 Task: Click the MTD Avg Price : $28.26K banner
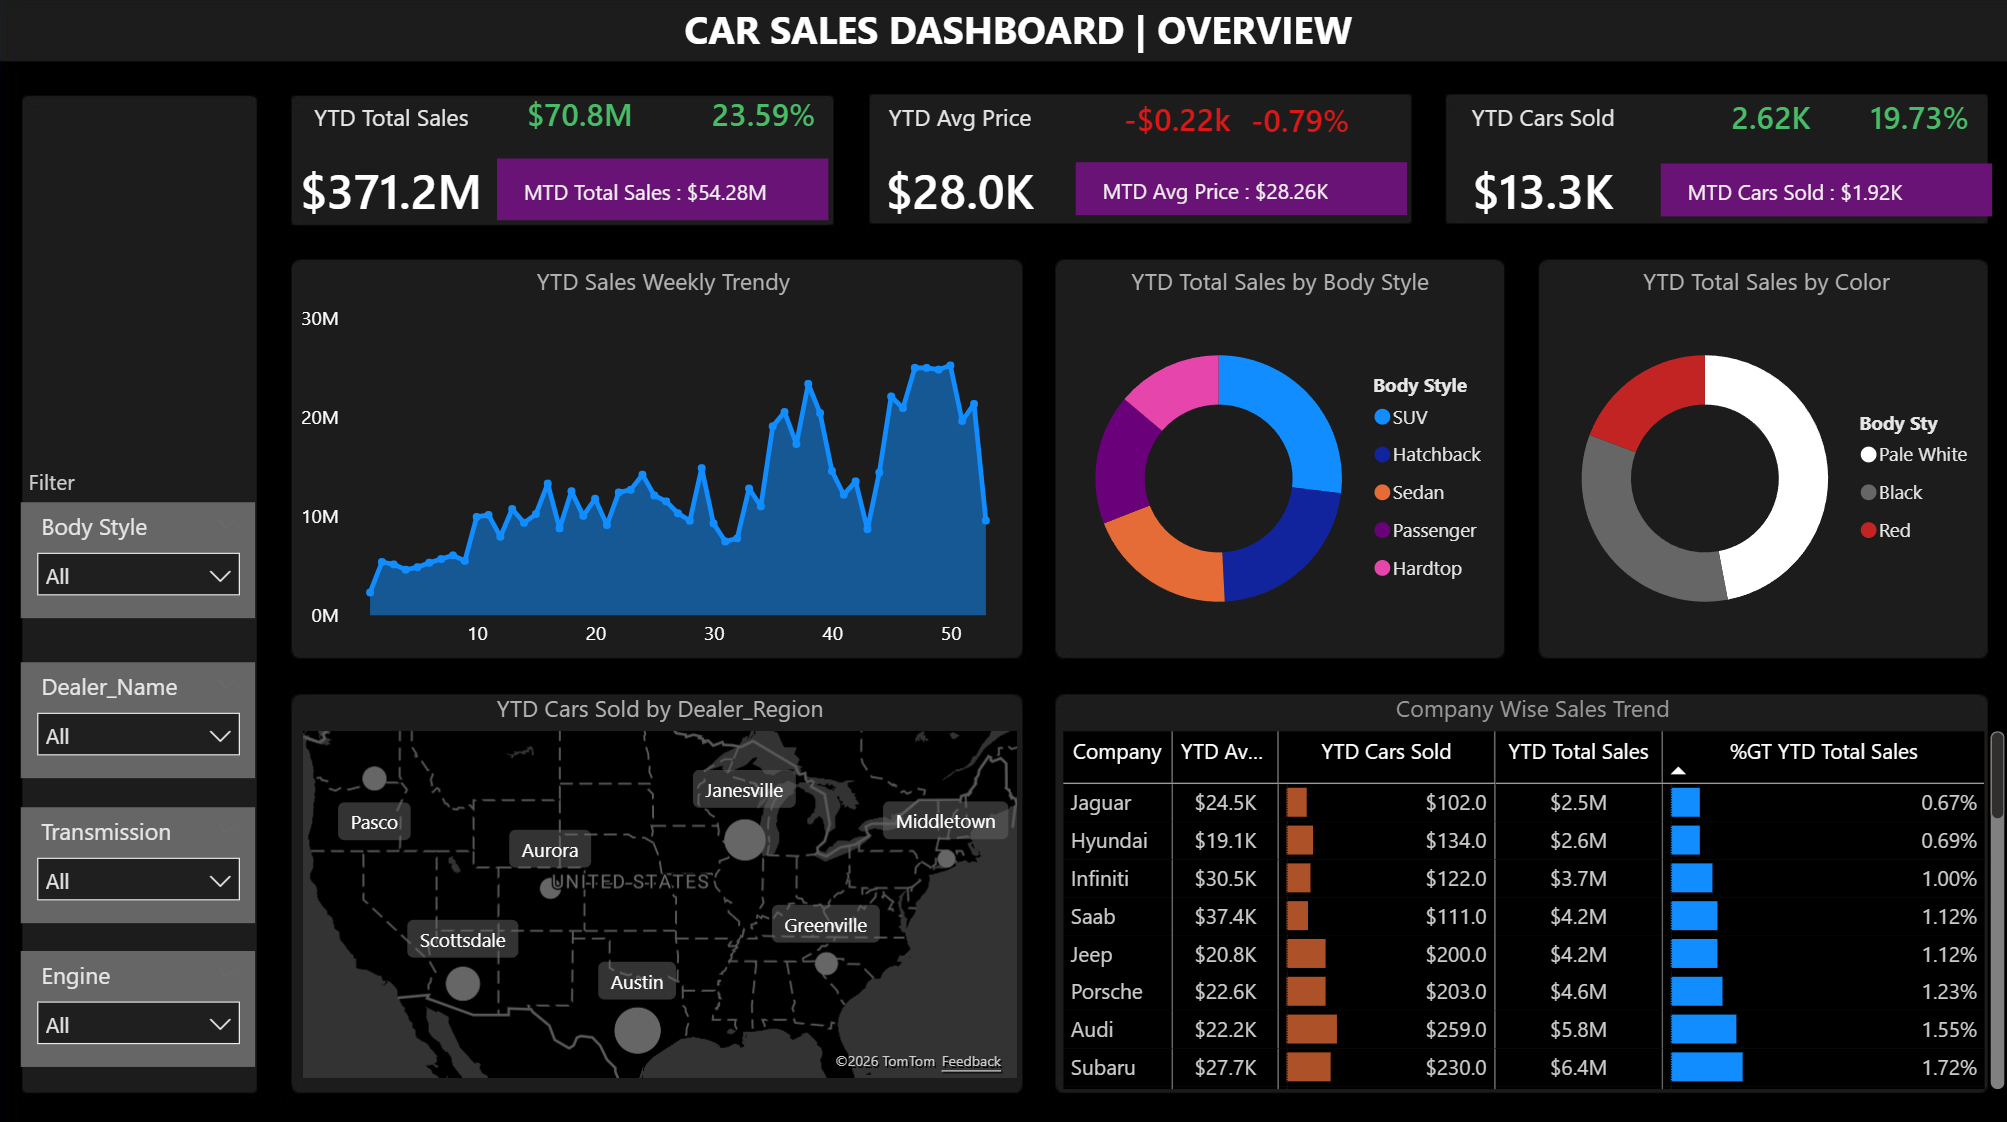[x=1241, y=189]
